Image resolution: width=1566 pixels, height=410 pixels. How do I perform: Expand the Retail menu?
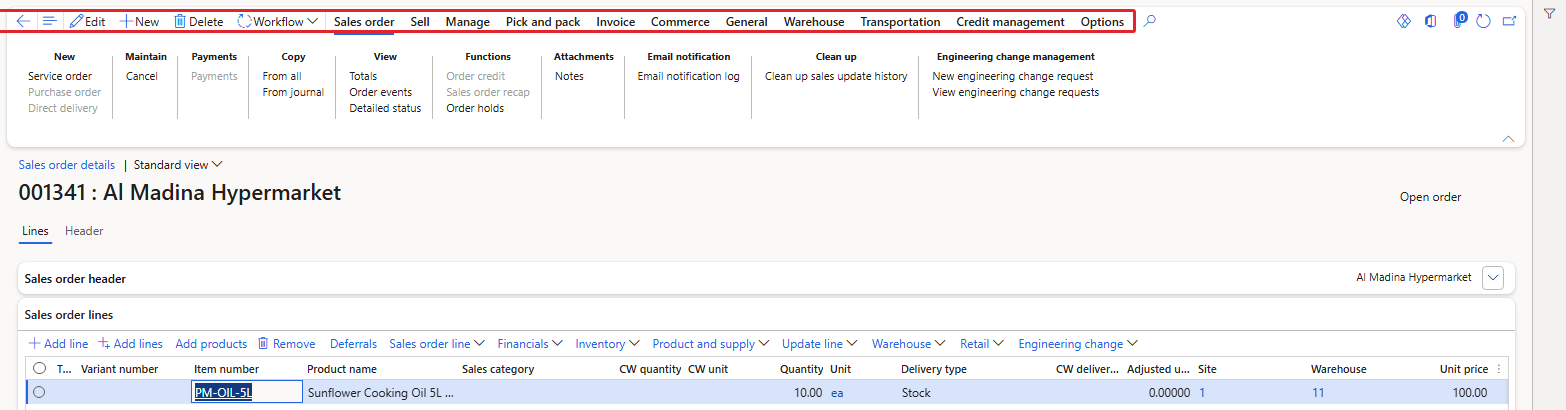point(982,344)
